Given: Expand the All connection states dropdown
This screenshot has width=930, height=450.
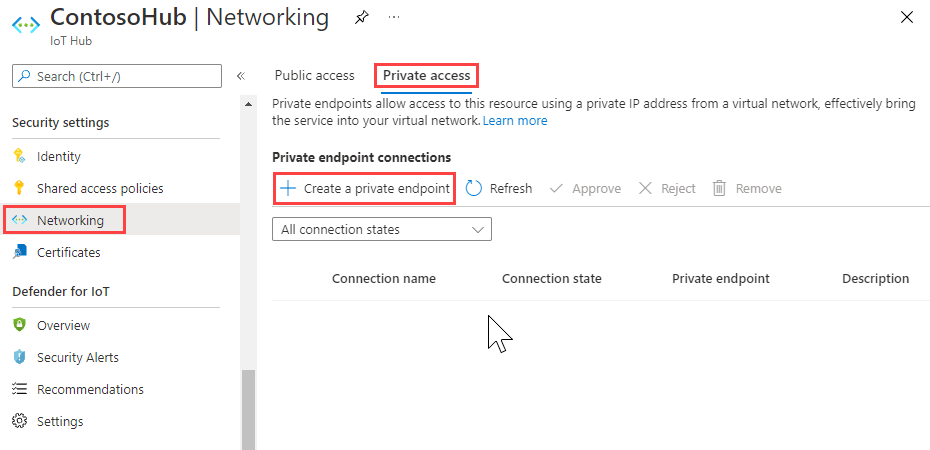Looking at the screenshot, I should pos(381,229).
